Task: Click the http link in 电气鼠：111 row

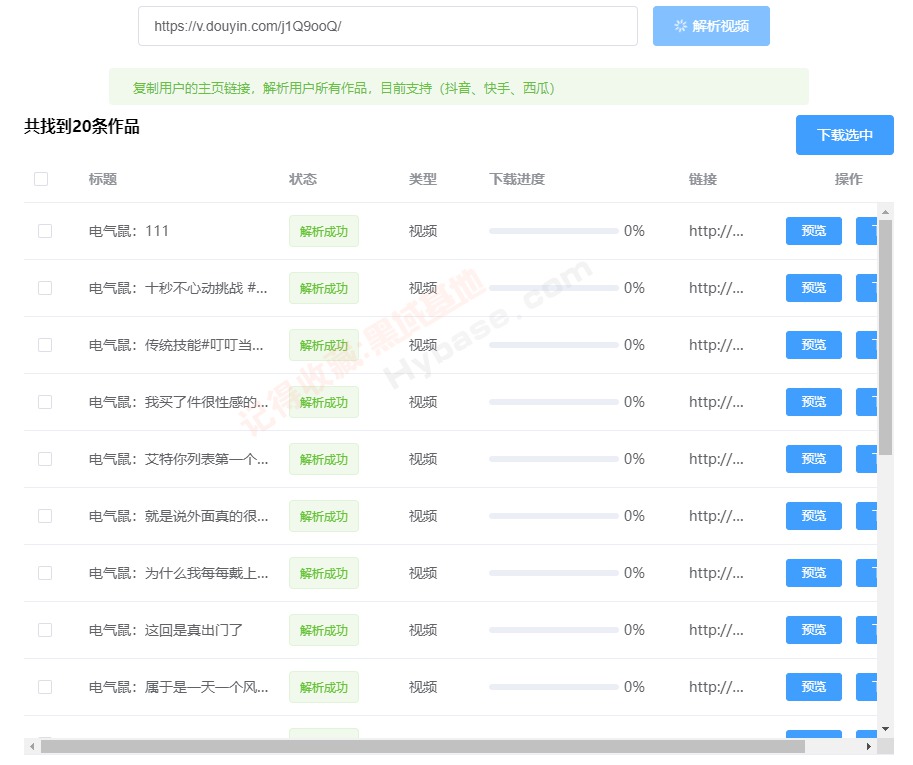Action: click(x=716, y=231)
